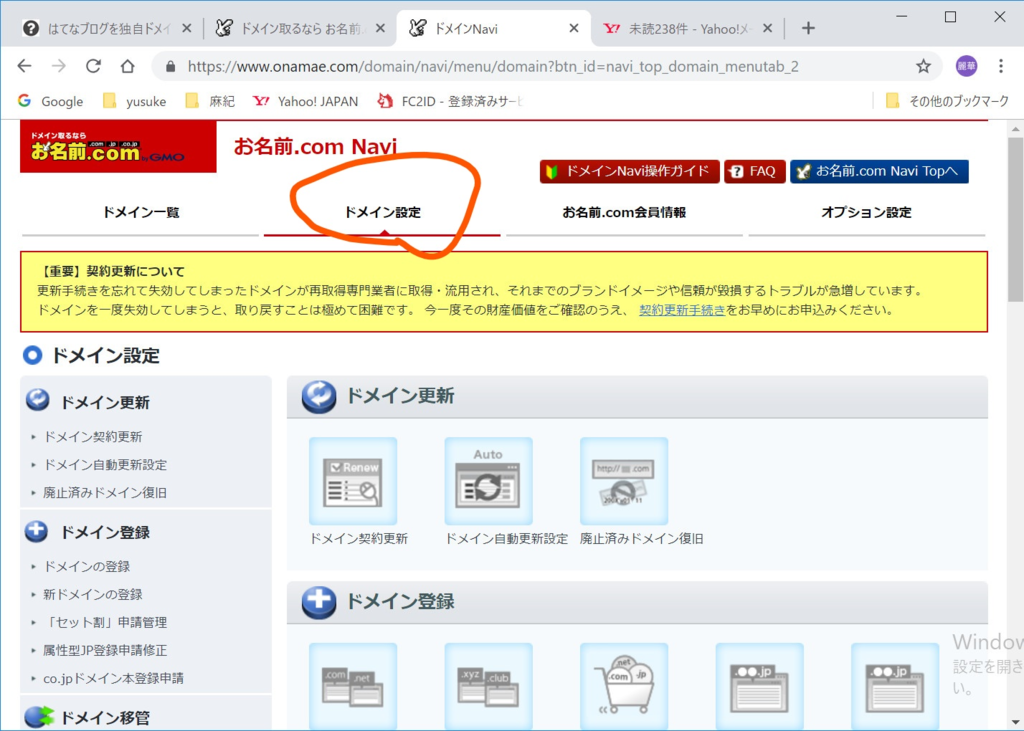Screen dimensions: 1024x731
Task: Open the FAQ button
Action: 754,171
